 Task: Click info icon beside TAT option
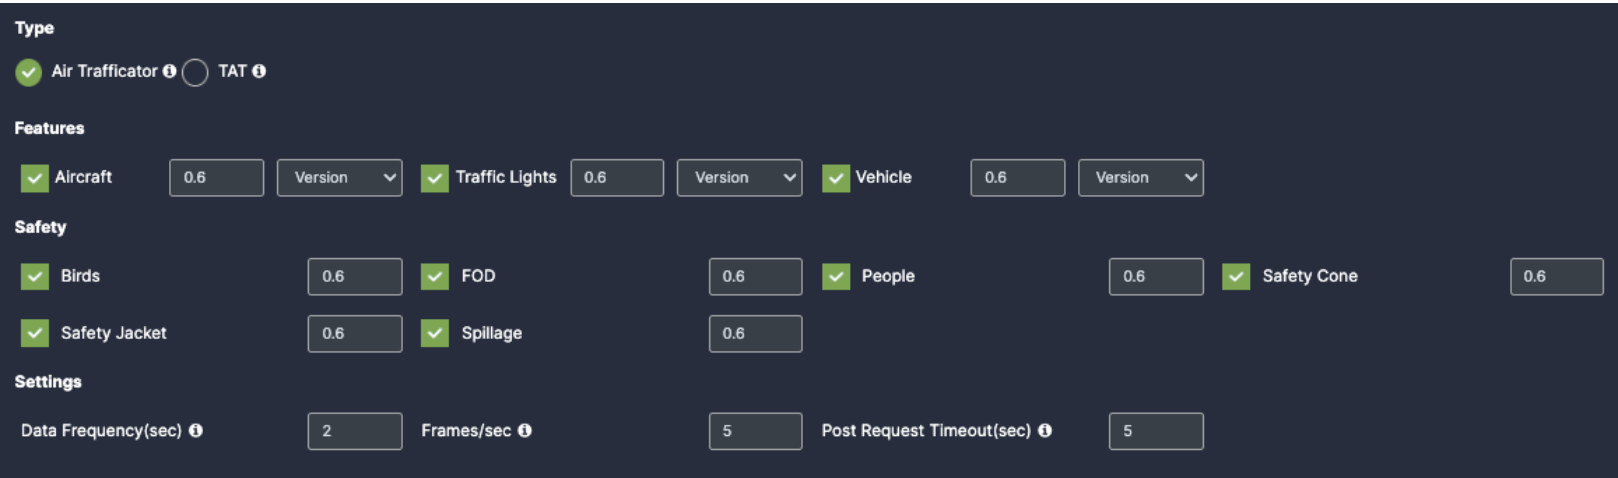coord(259,71)
